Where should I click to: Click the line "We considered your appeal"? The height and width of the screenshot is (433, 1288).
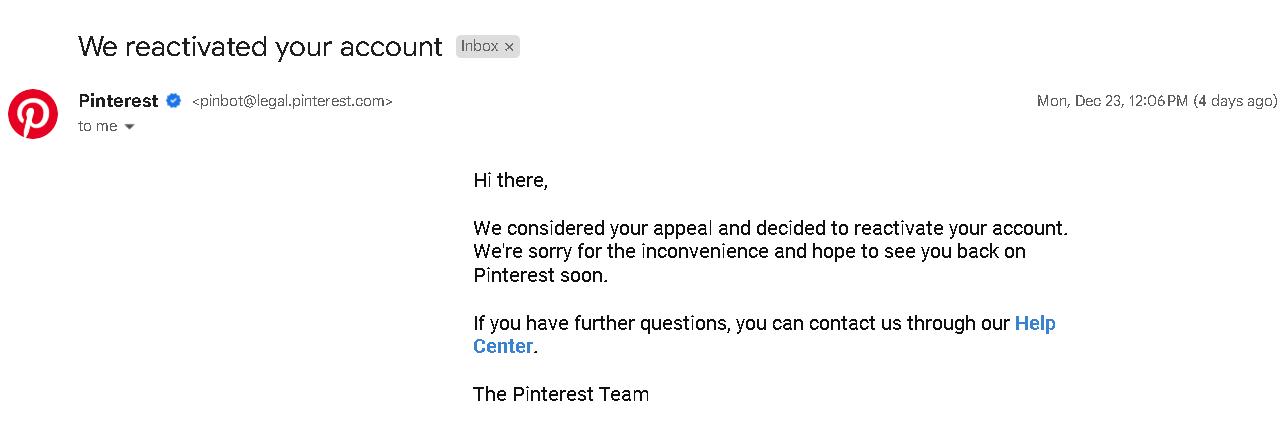(x=771, y=228)
